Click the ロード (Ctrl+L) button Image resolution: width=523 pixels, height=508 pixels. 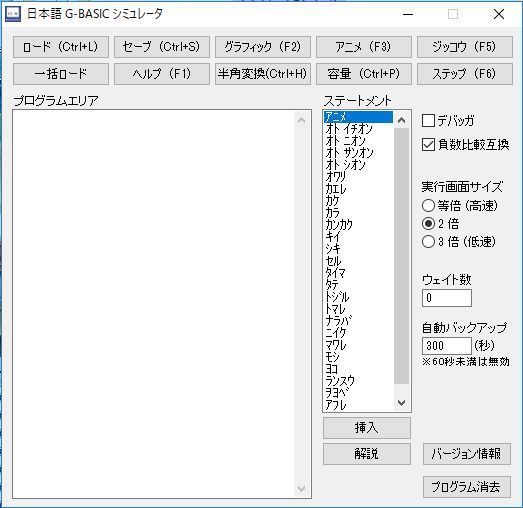click(x=61, y=47)
